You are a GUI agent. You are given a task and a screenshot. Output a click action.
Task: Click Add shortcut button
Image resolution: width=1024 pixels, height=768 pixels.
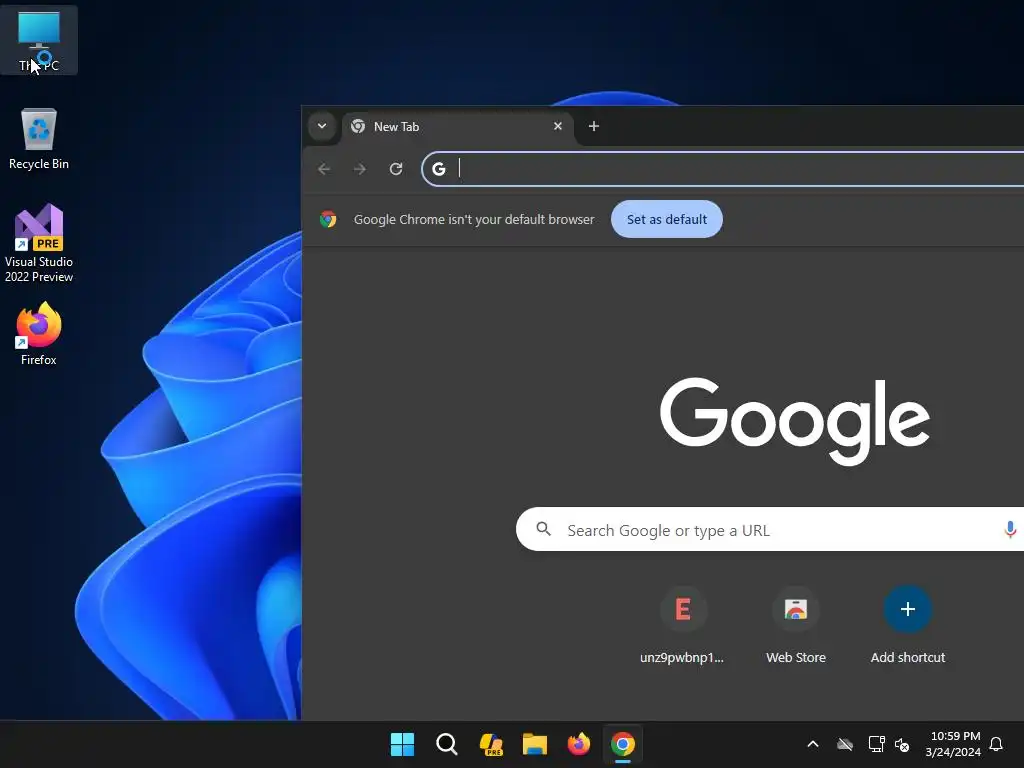[908, 625]
